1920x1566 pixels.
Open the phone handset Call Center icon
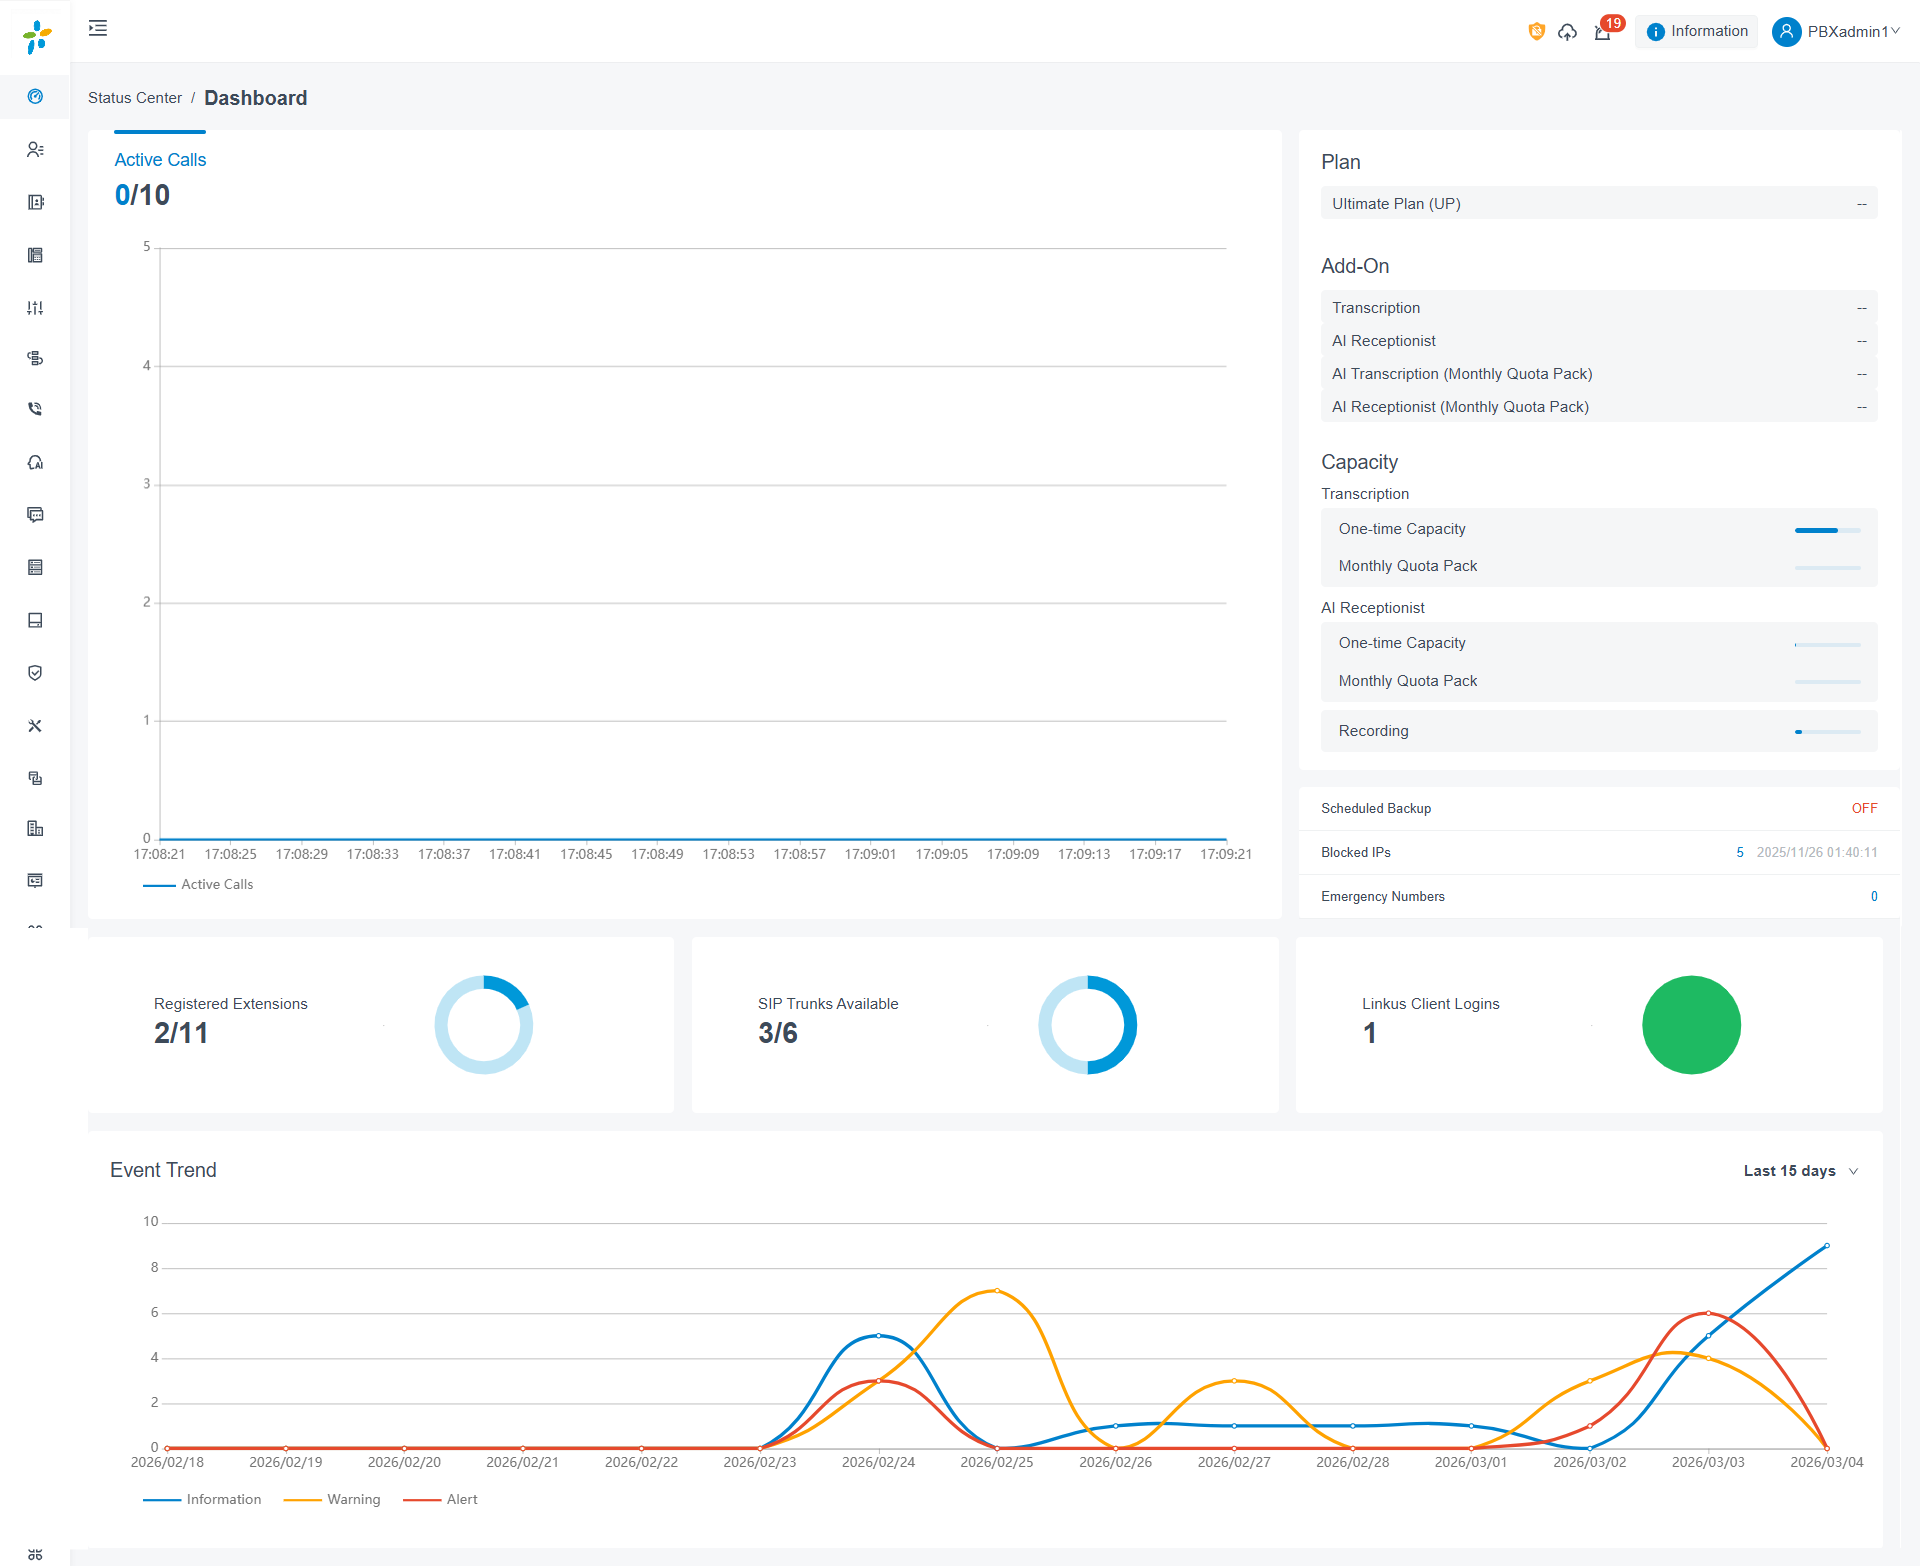(35, 409)
